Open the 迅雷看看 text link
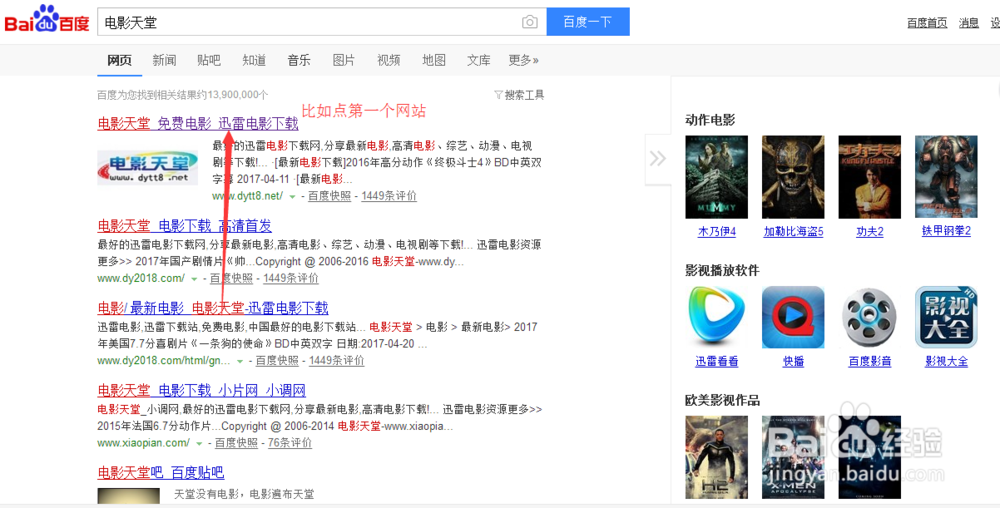This screenshot has height=508, width=1000. pos(716,362)
